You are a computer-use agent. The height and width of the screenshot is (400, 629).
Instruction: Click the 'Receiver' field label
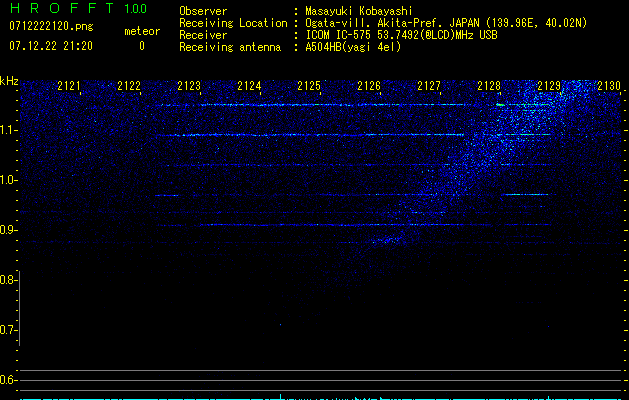[x=203, y=35]
